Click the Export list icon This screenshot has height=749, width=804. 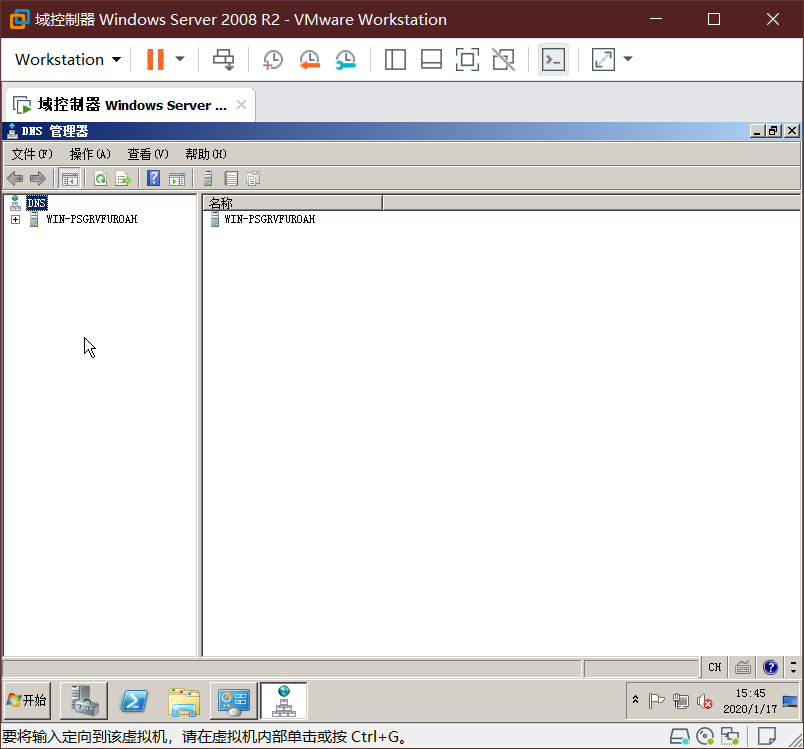[x=123, y=179]
